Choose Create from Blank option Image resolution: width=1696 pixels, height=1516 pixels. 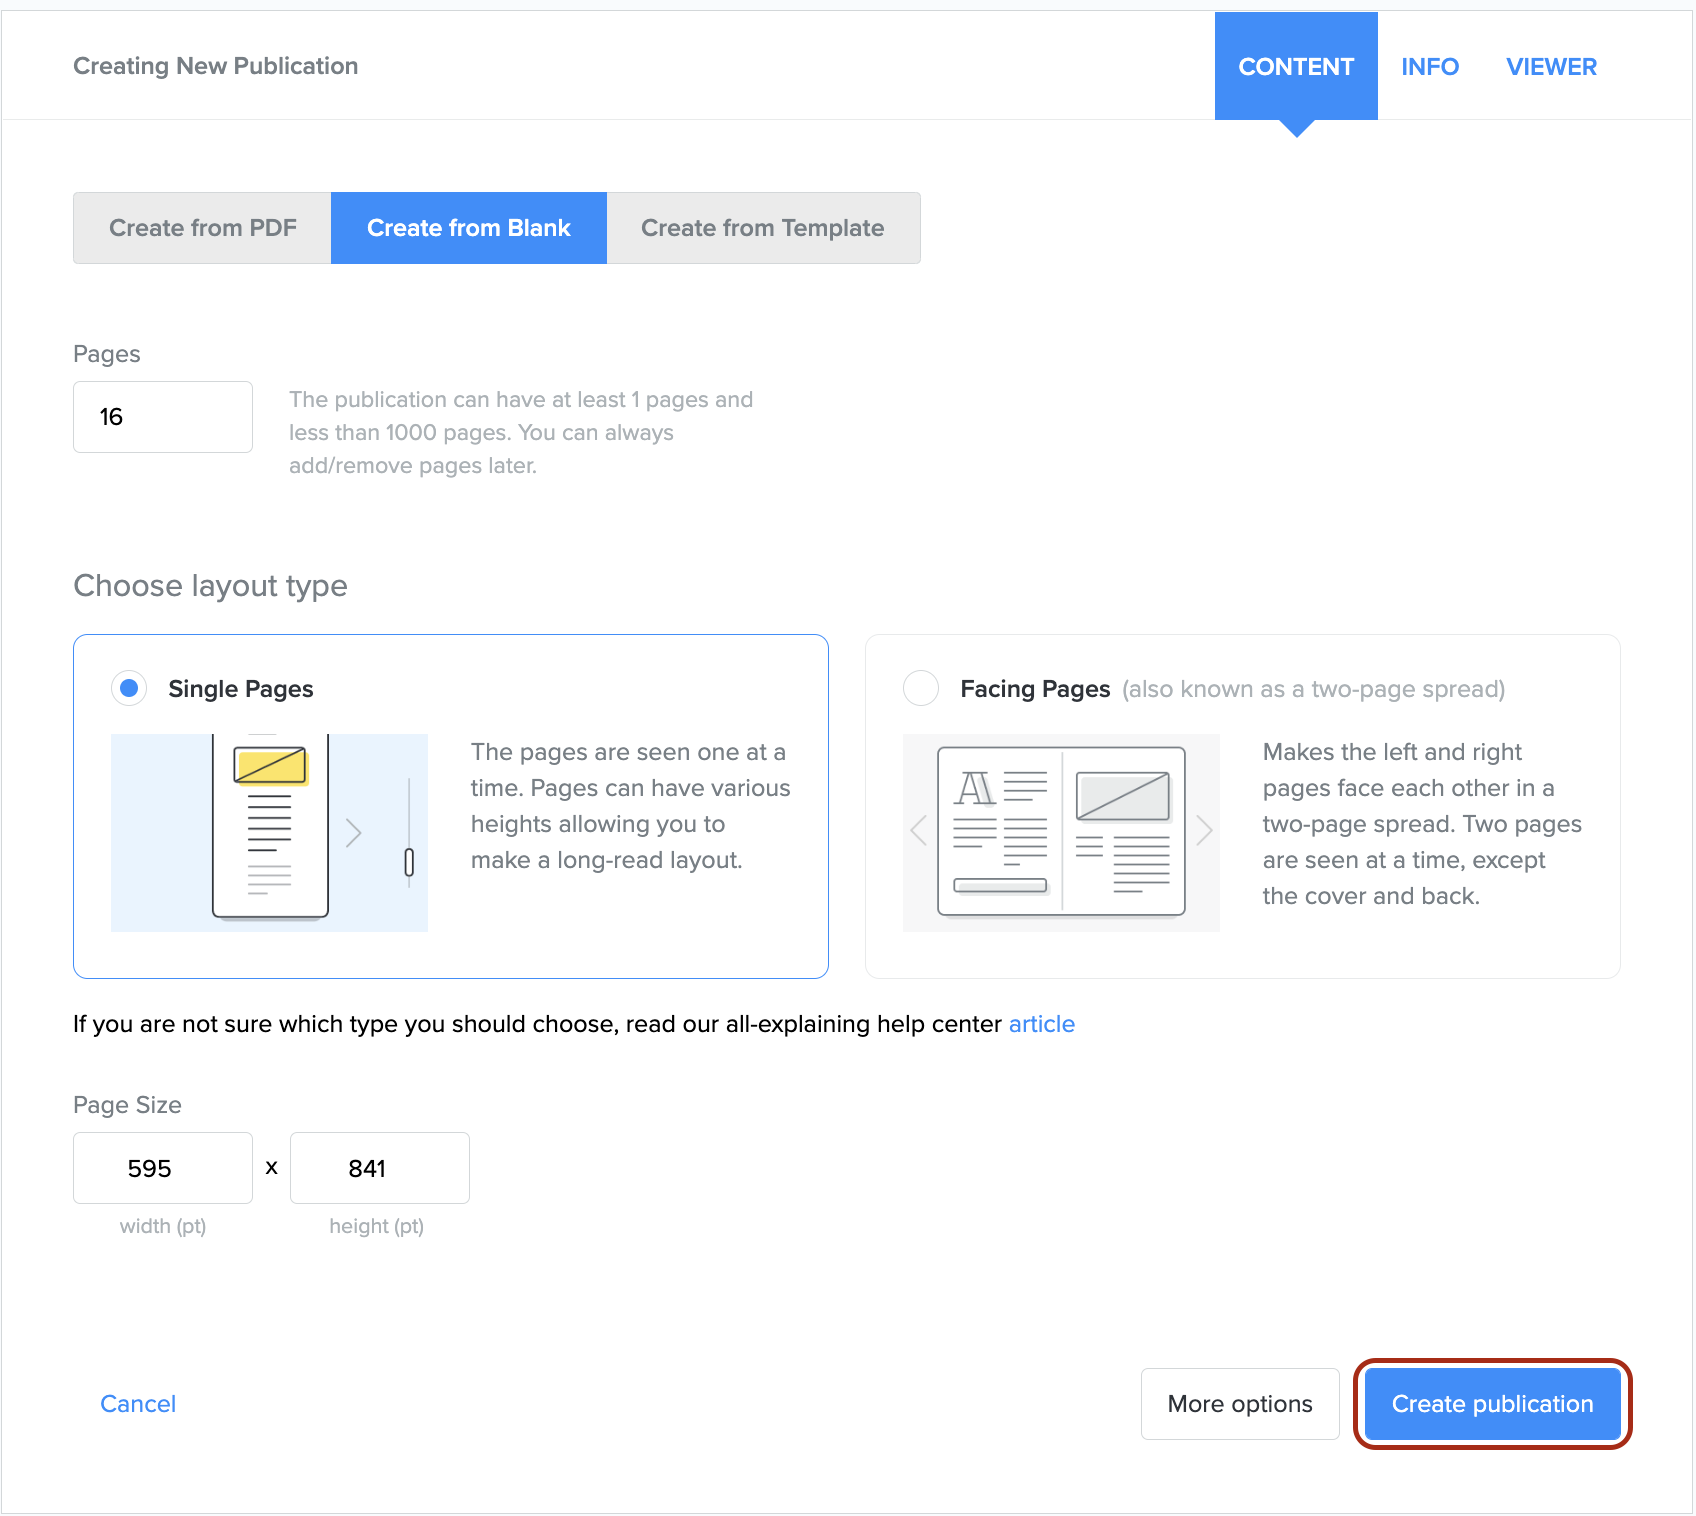[468, 228]
